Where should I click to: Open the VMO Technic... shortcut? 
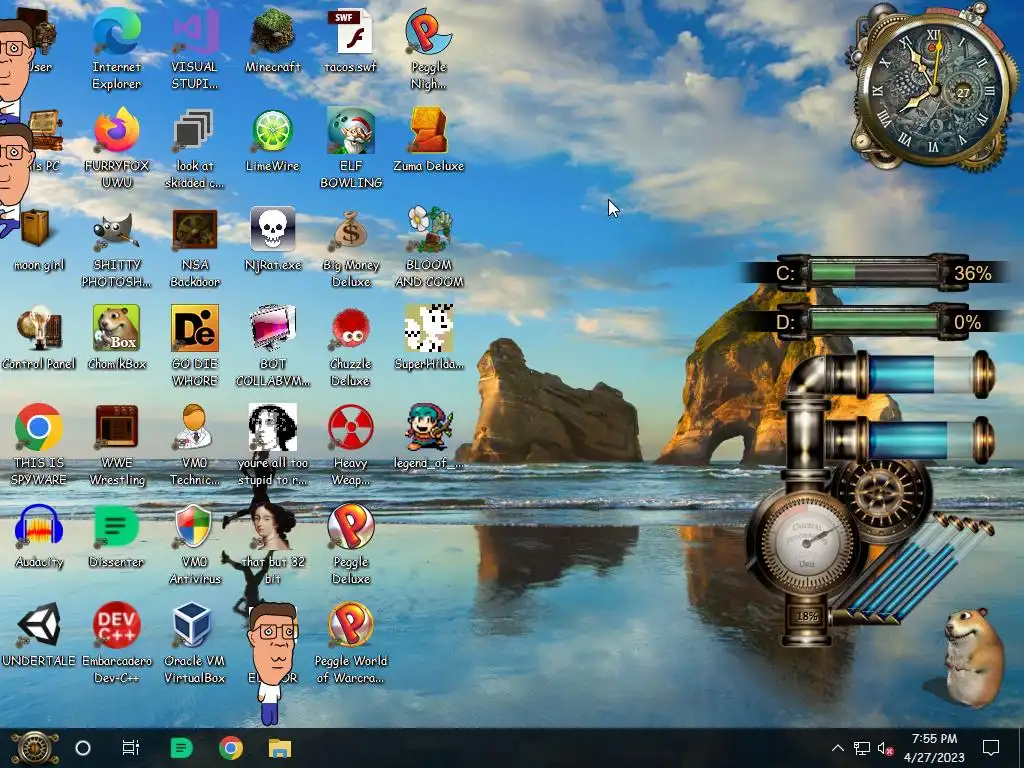(195, 428)
